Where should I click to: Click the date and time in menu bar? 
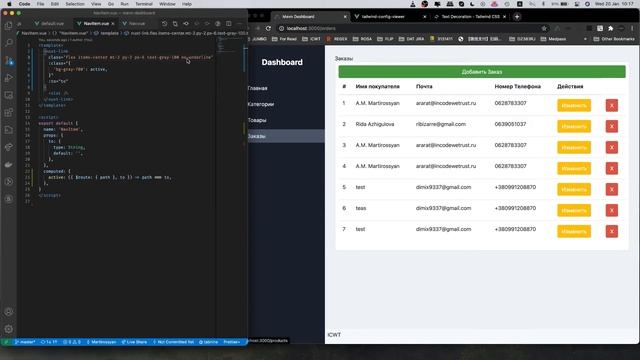coord(614,4)
